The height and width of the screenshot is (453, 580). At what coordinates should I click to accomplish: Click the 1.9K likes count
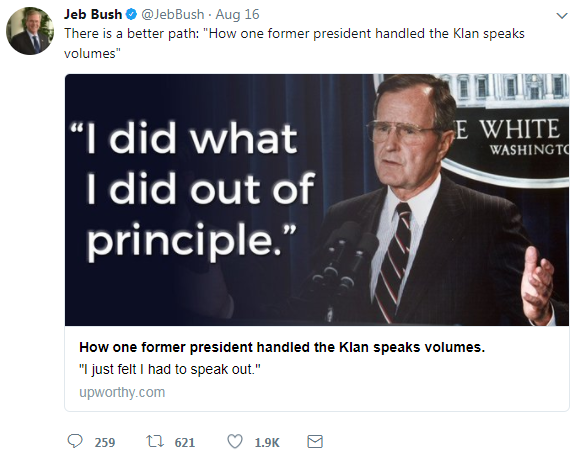tap(267, 442)
